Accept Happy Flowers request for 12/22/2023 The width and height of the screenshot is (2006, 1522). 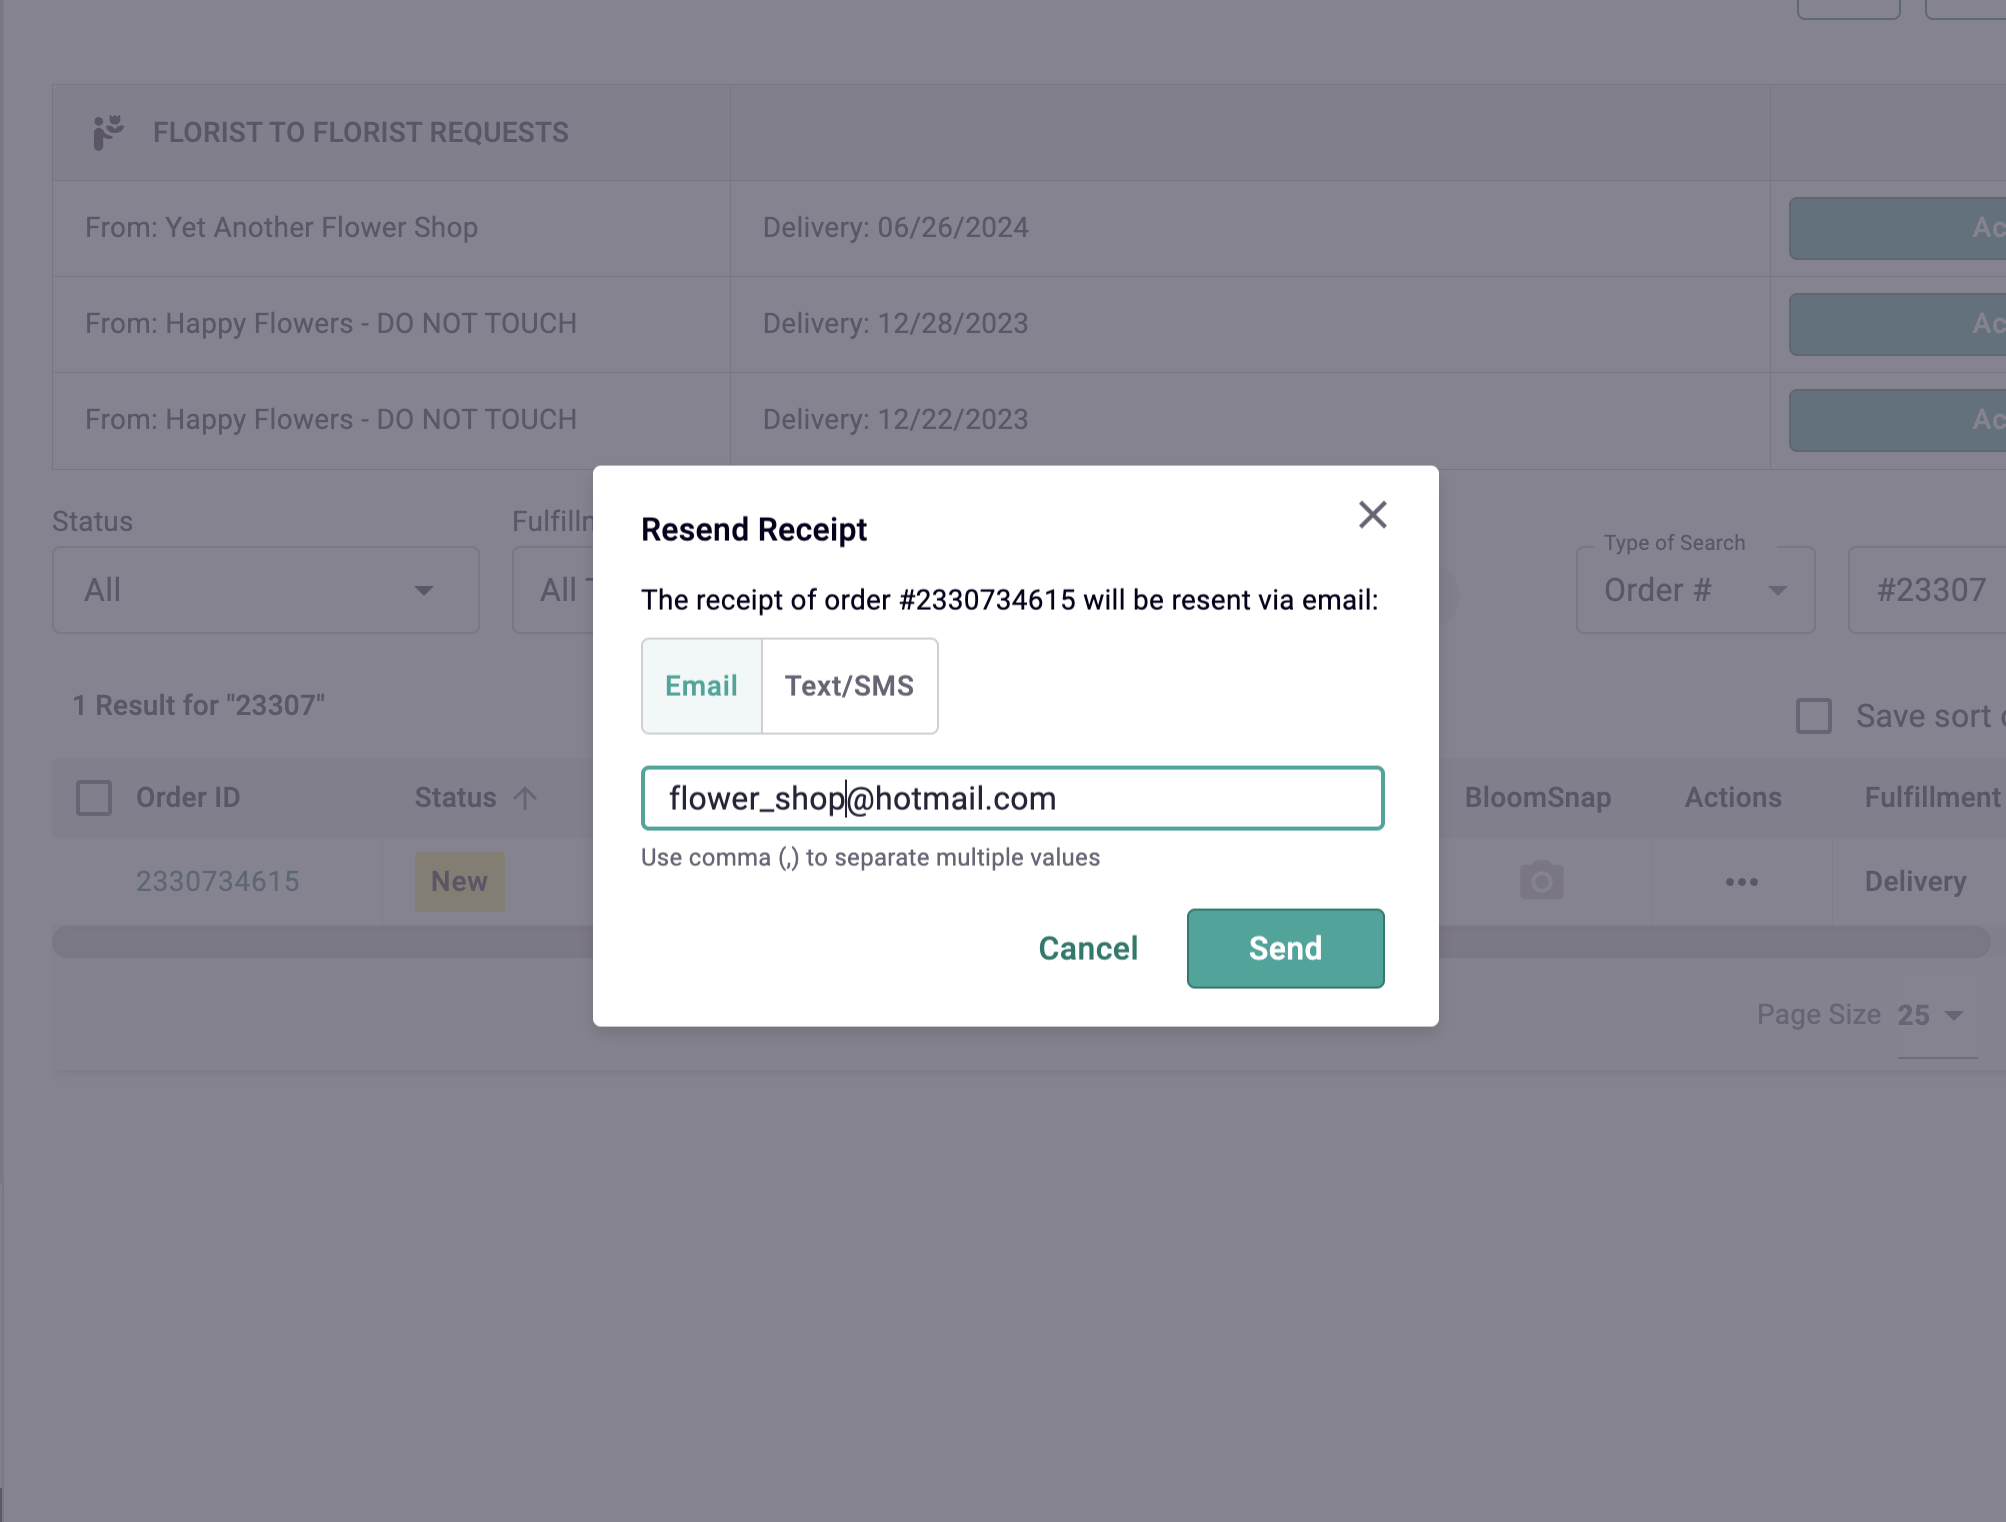1897,420
